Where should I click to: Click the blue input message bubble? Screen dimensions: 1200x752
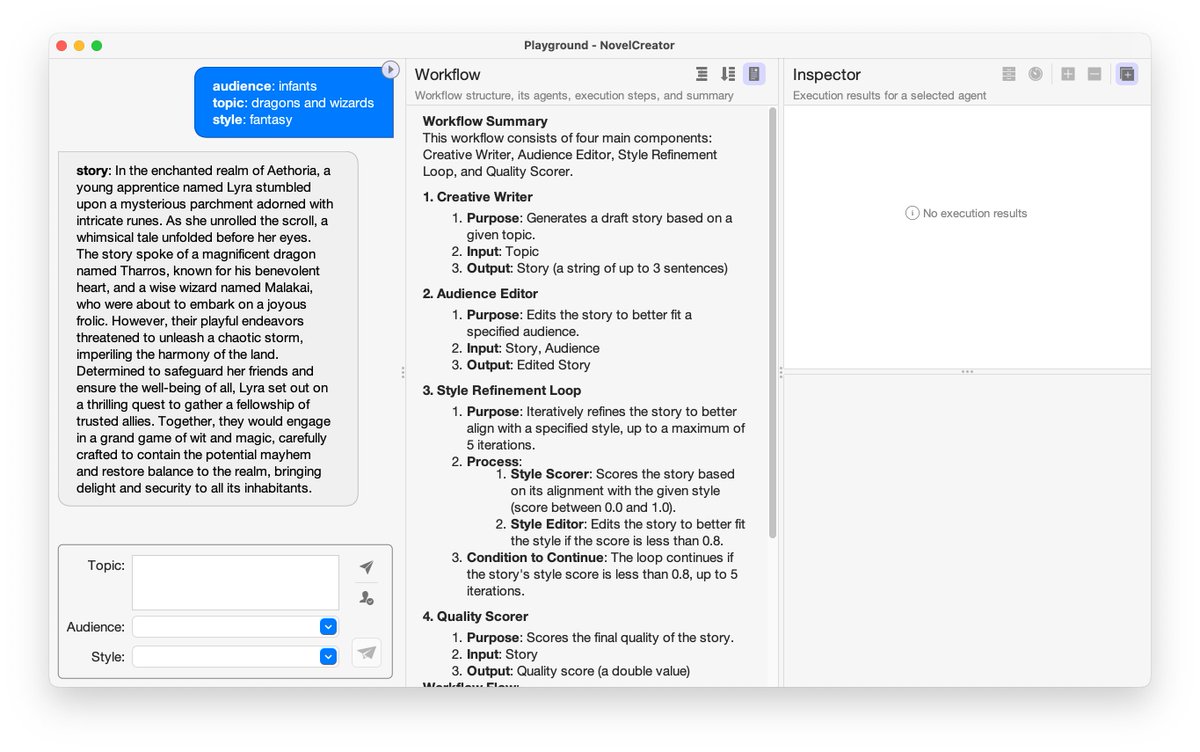pos(294,102)
